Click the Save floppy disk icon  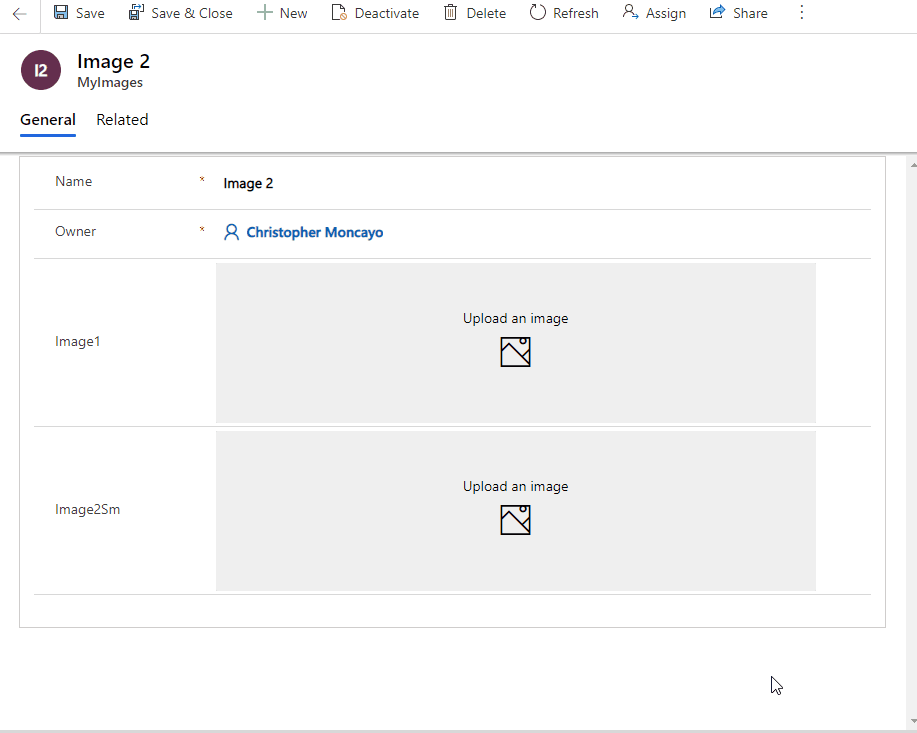(61, 13)
